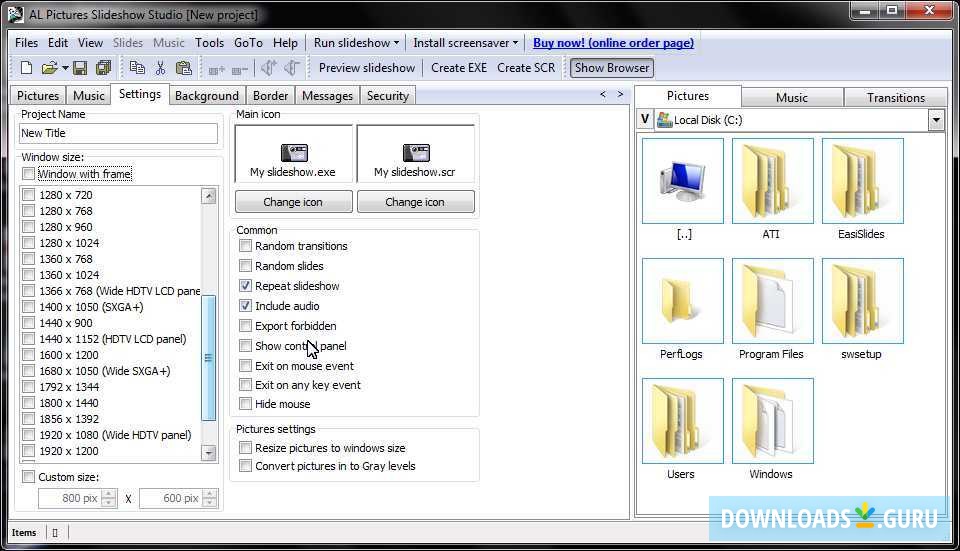Click Create SCR

point(526,68)
